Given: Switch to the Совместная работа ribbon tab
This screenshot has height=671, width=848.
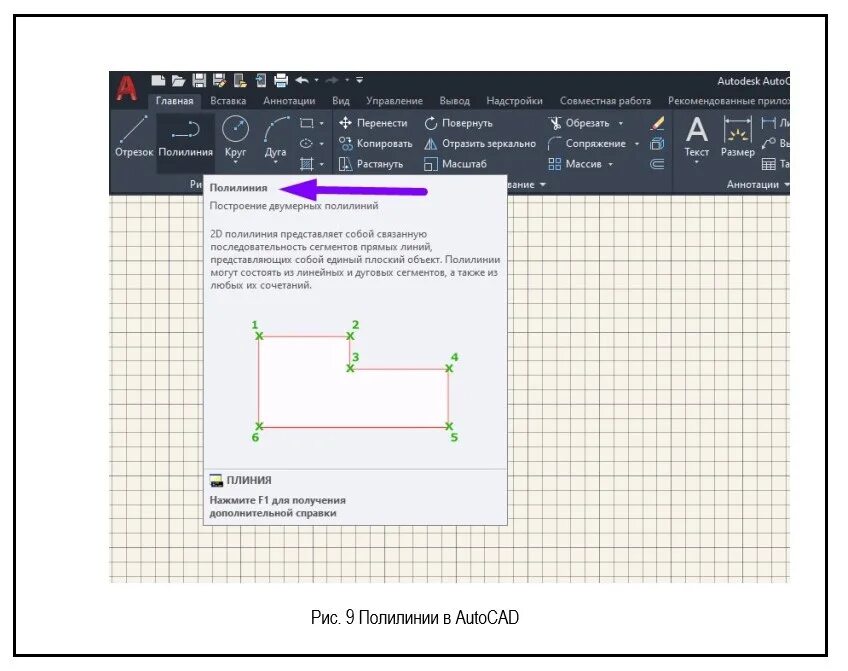Looking at the screenshot, I should (x=605, y=101).
